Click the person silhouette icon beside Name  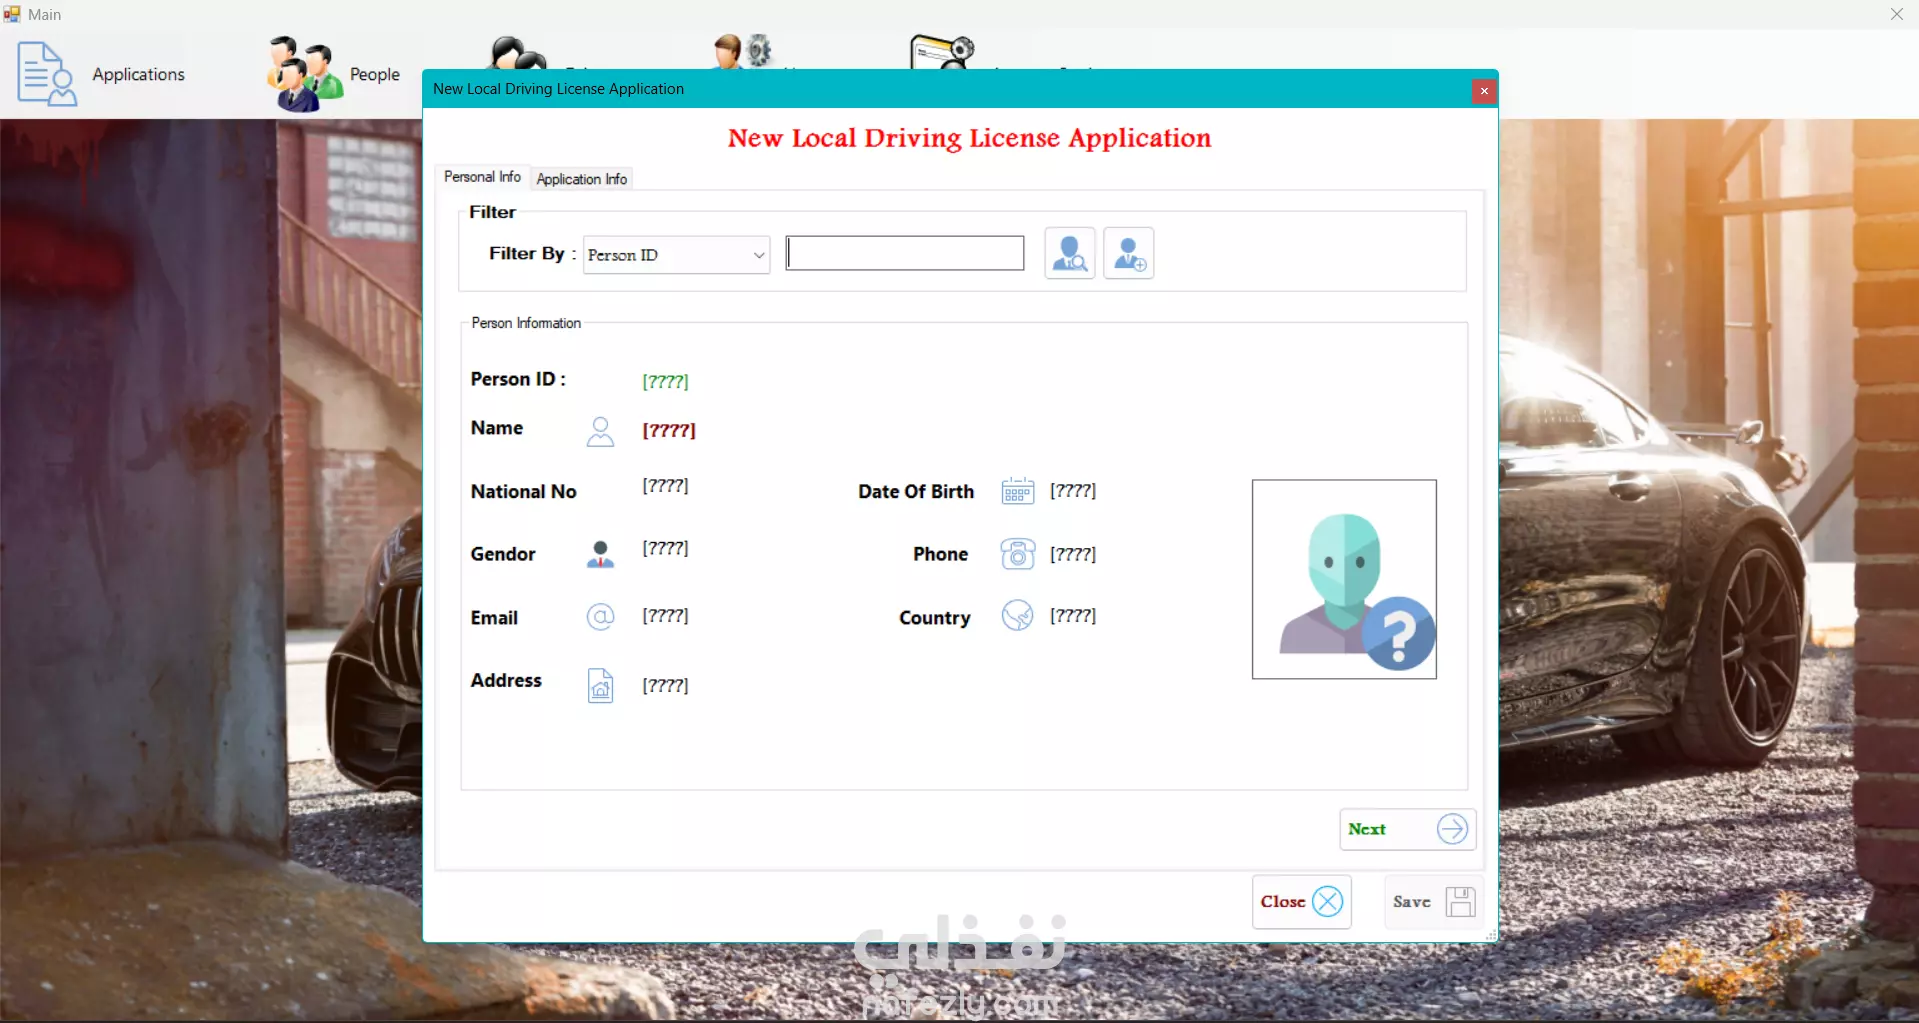tap(600, 431)
